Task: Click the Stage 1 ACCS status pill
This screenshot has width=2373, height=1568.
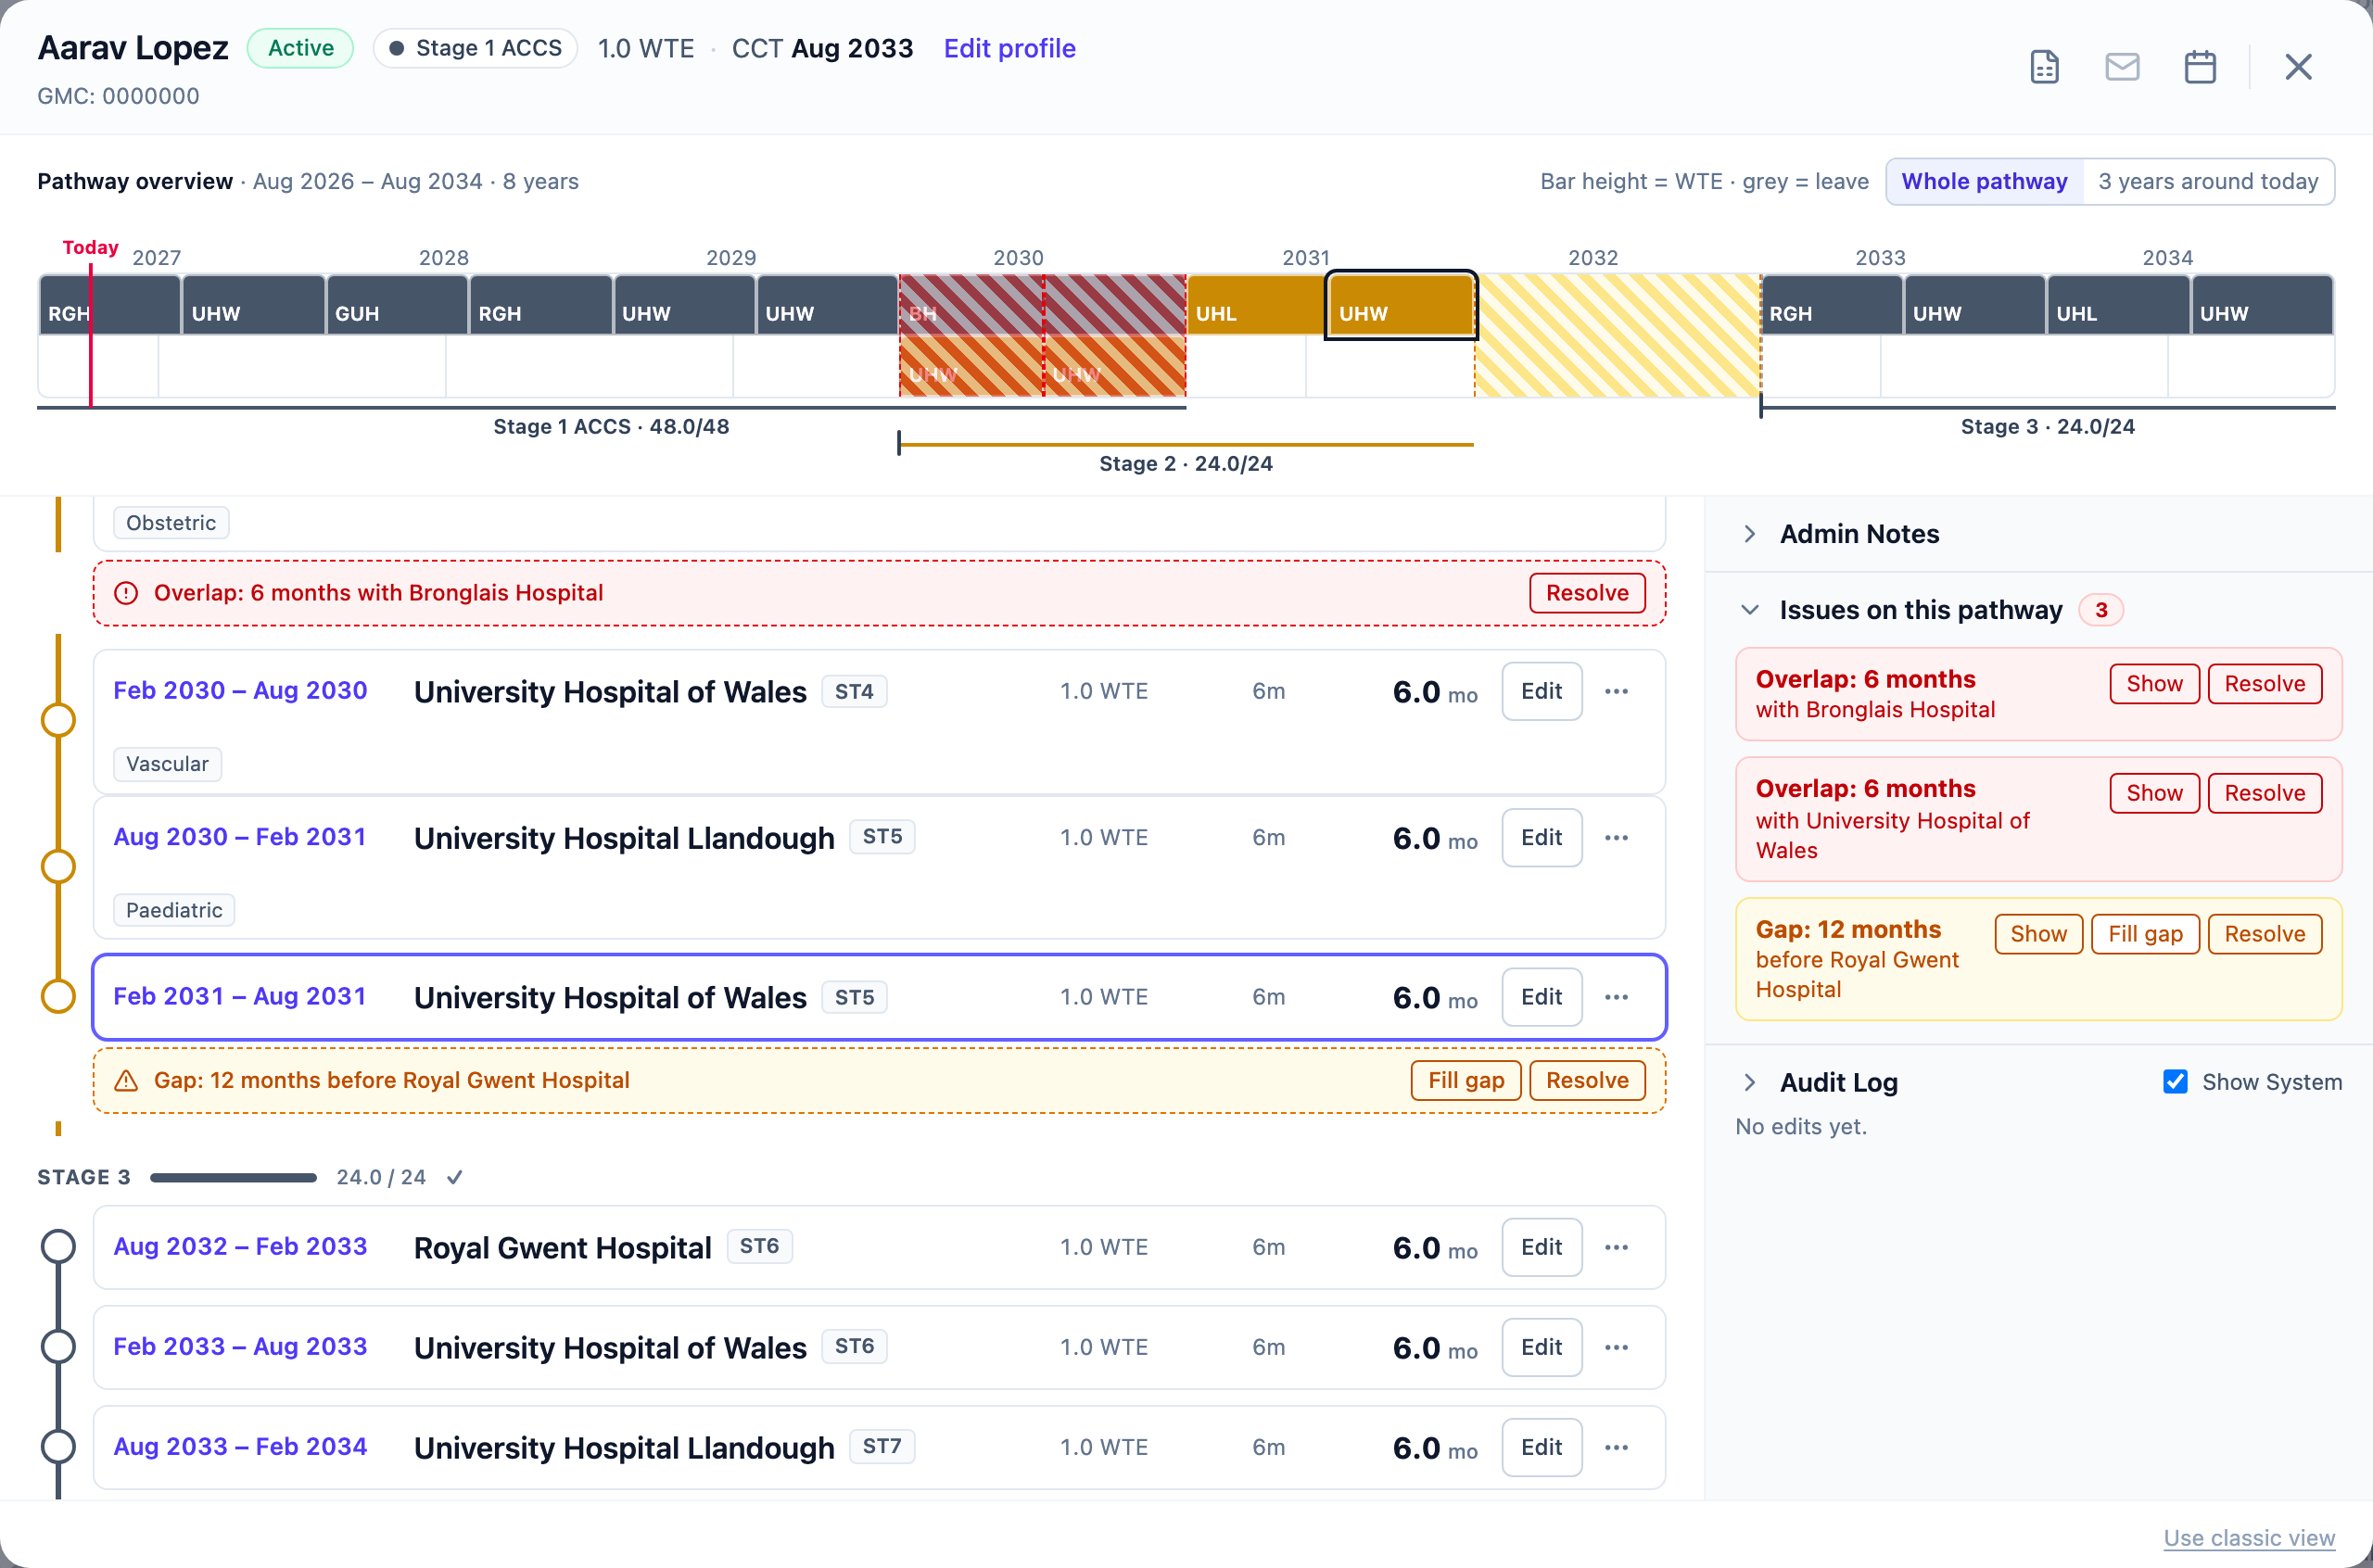Action: pyautogui.click(x=475, y=48)
